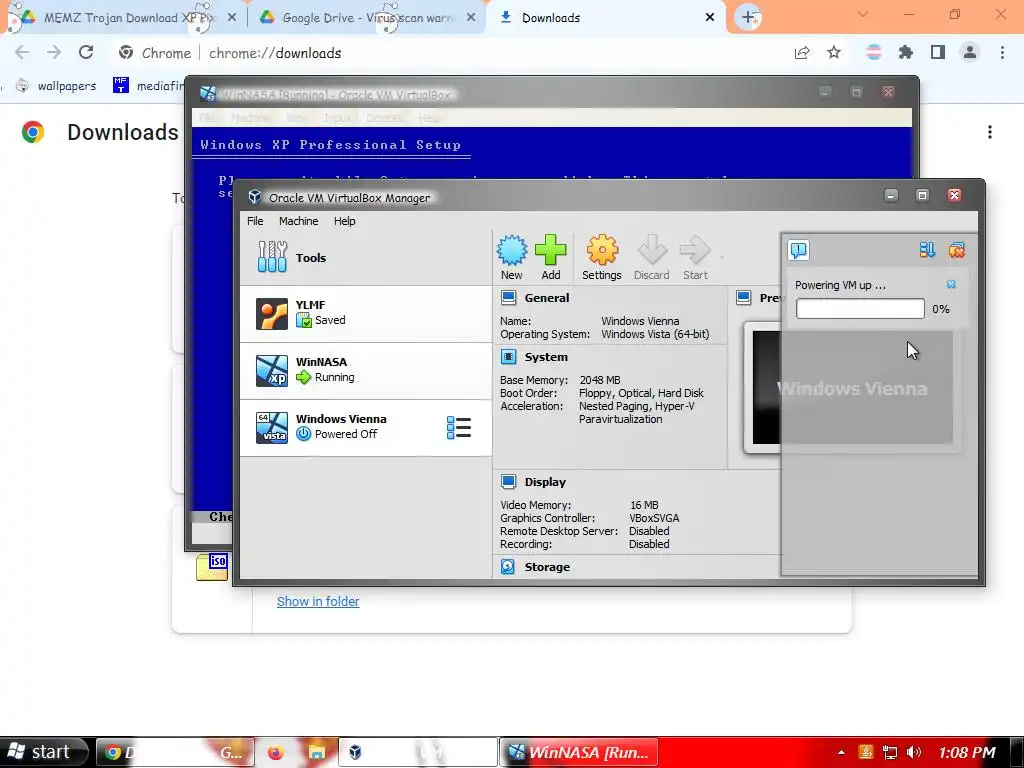Show hidden system tray icons
Image resolution: width=1024 pixels, height=768 pixels.
[841, 752]
